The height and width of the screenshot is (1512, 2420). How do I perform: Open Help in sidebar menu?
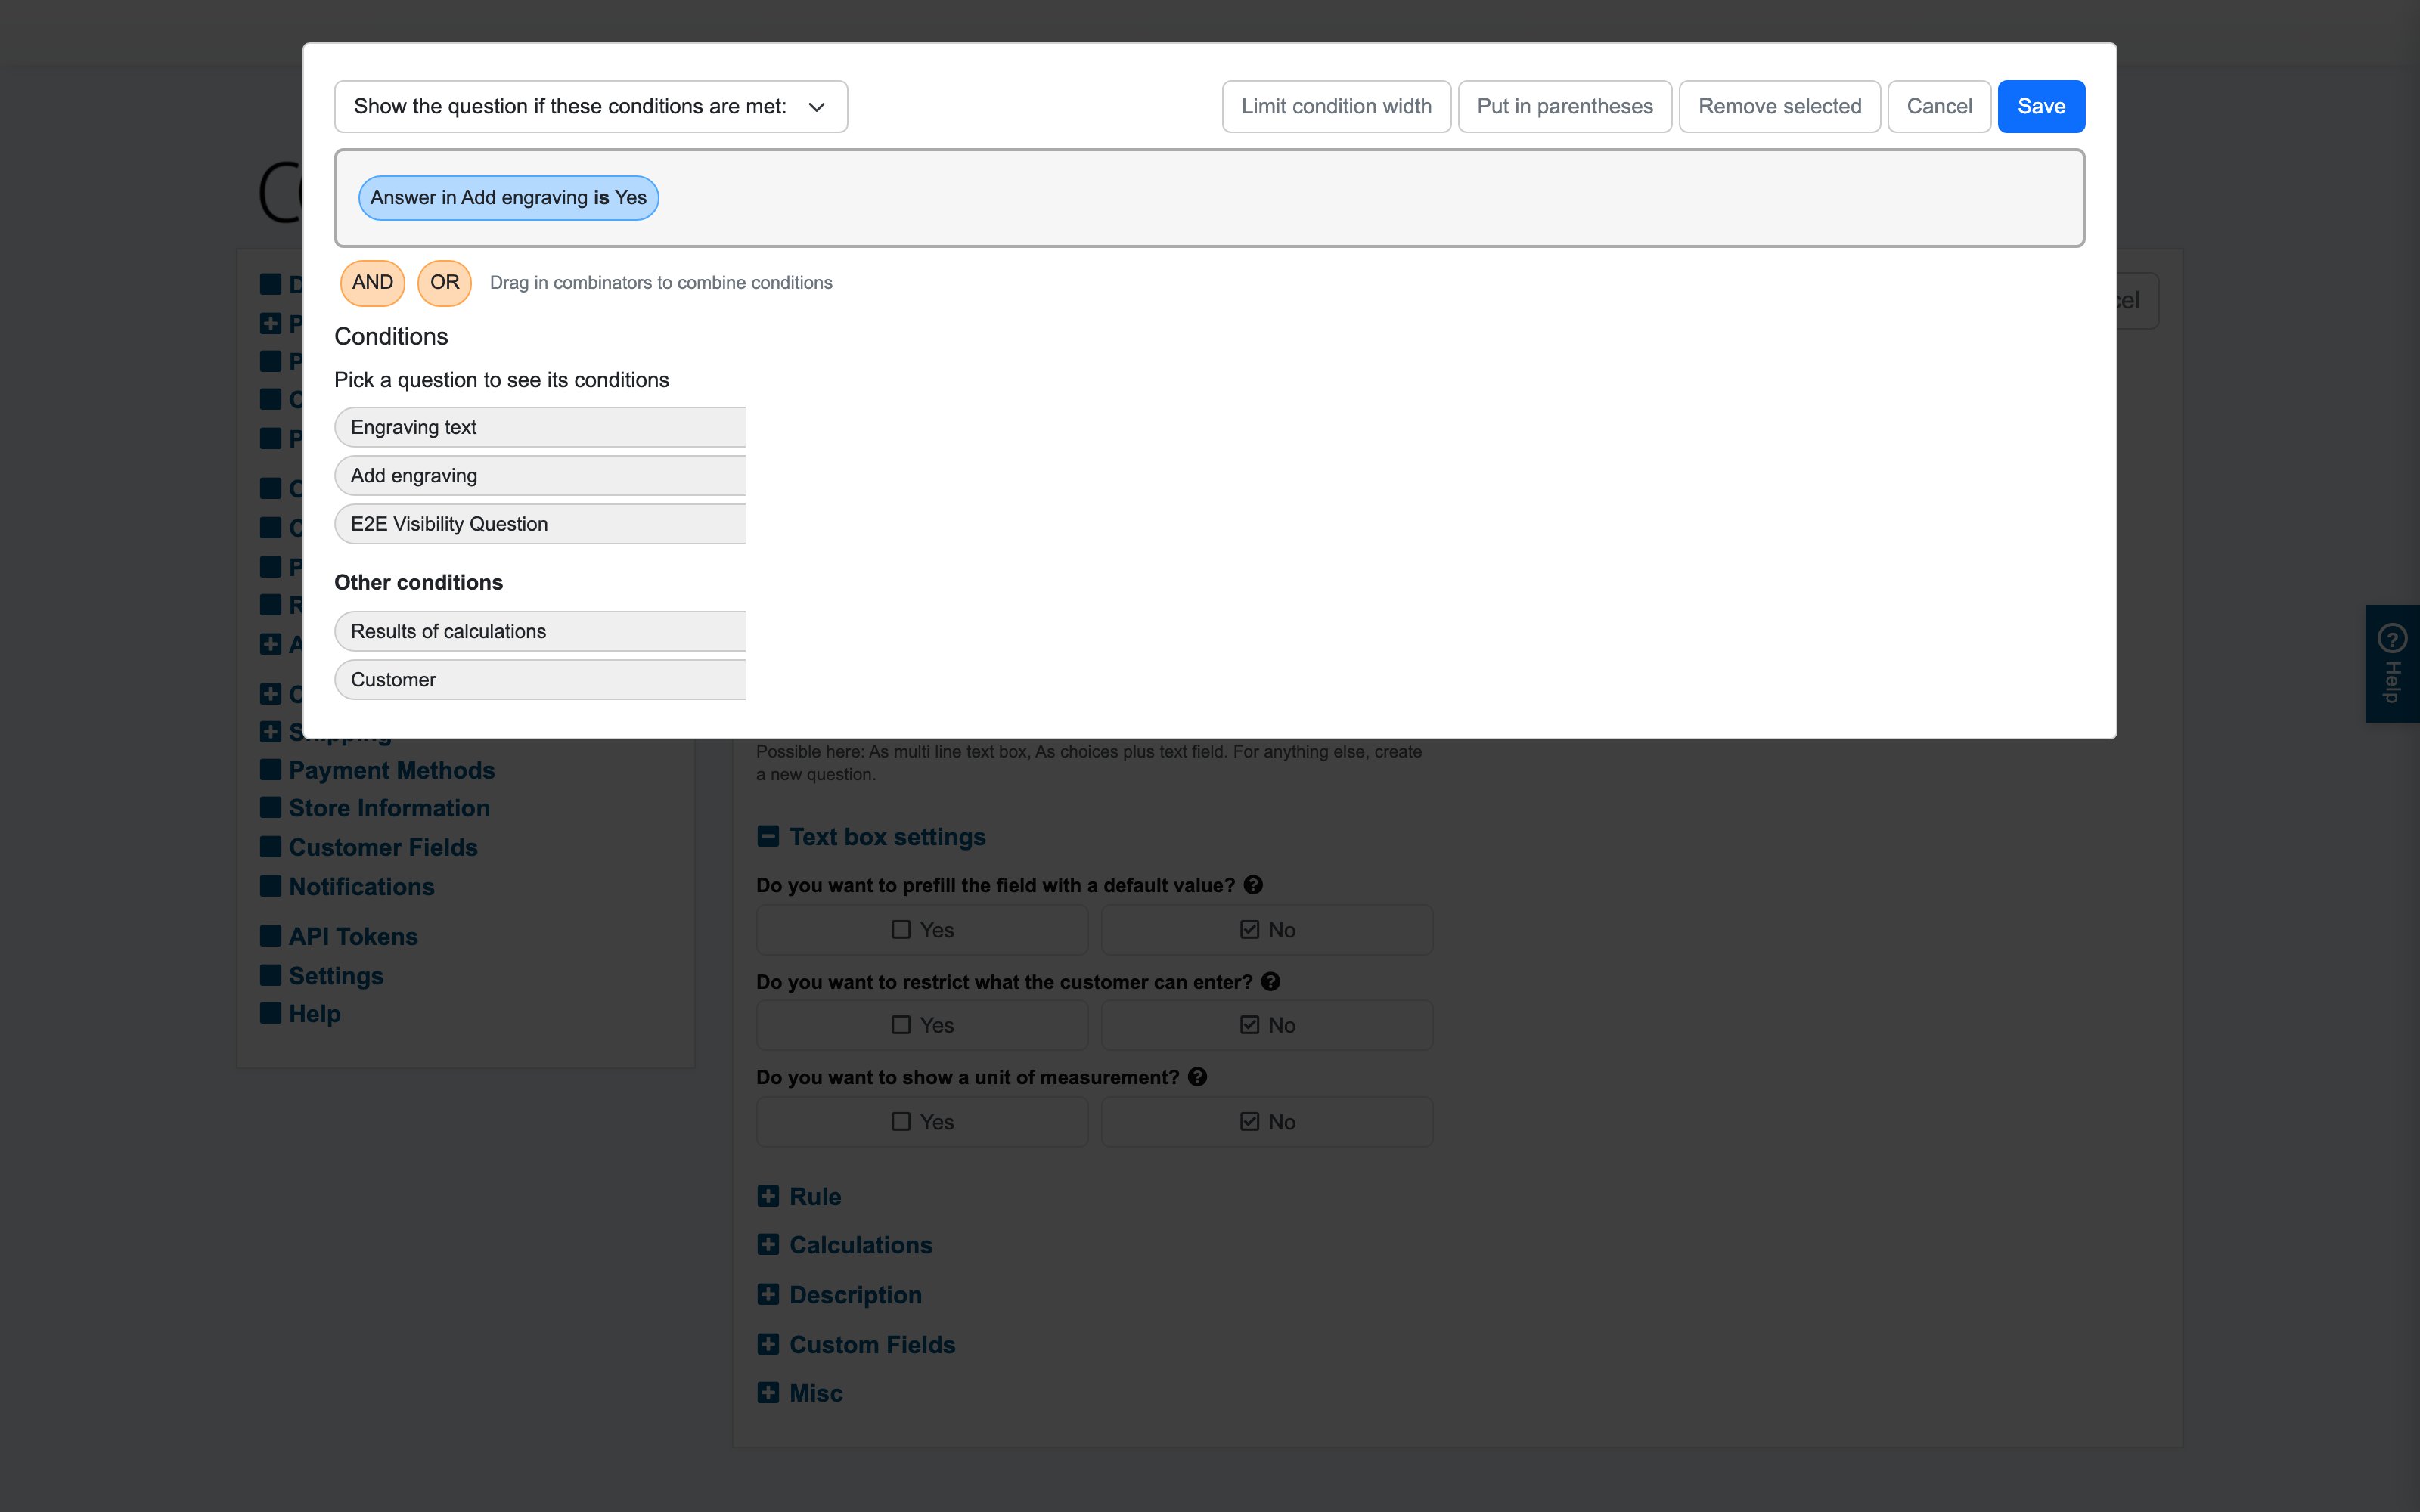pyautogui.click(x=314, y=1014)
